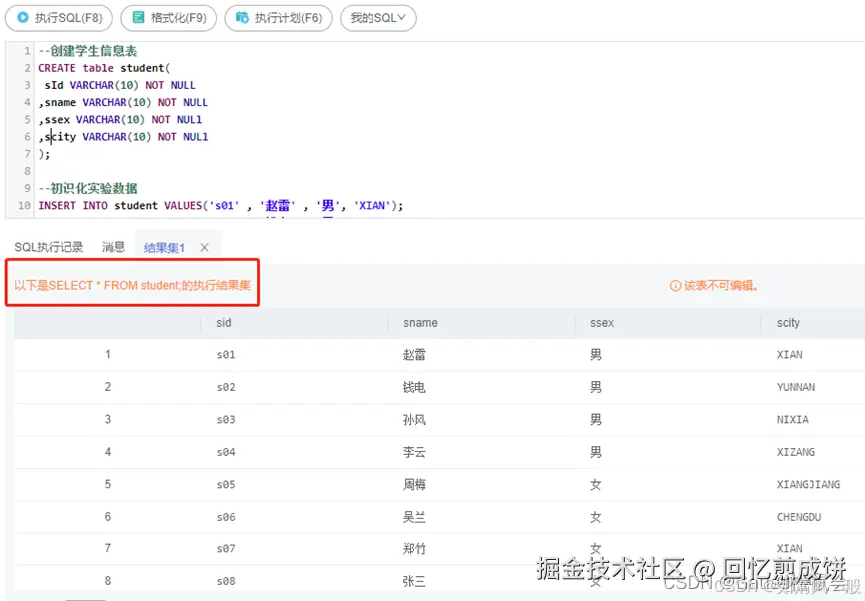Click the XIANGJIANG city cell
The width and height of the screenshot is (865, 601).
808,485
